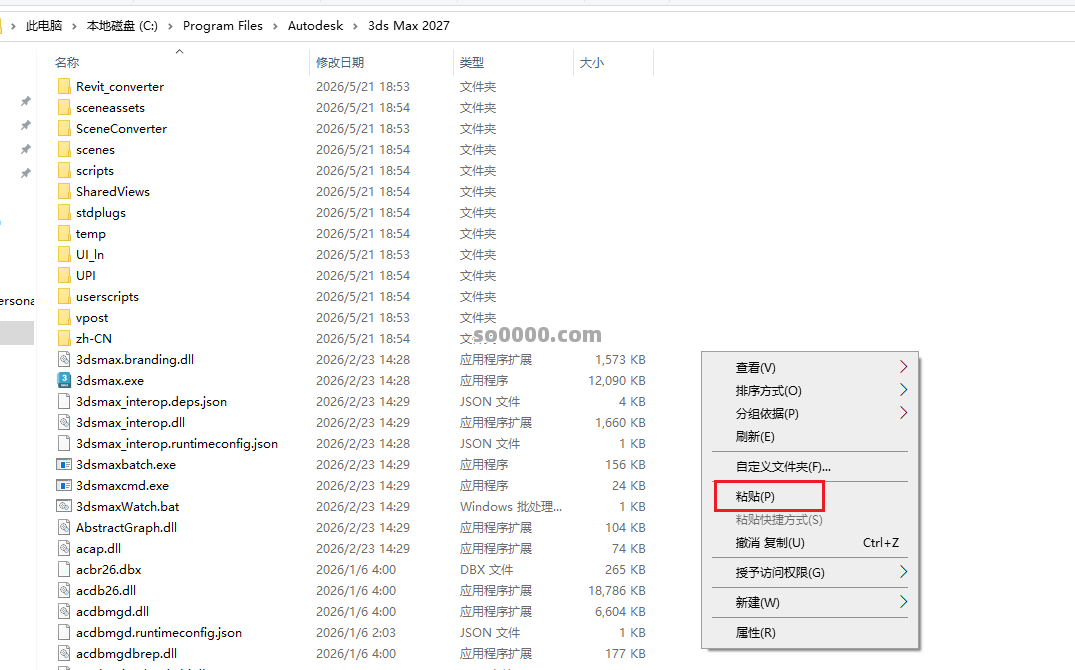The height and width of the screenshot is (670, 1075).
Task: Expand the 分组依据(P) submenu arrow
Action: (x=903, y=413)
